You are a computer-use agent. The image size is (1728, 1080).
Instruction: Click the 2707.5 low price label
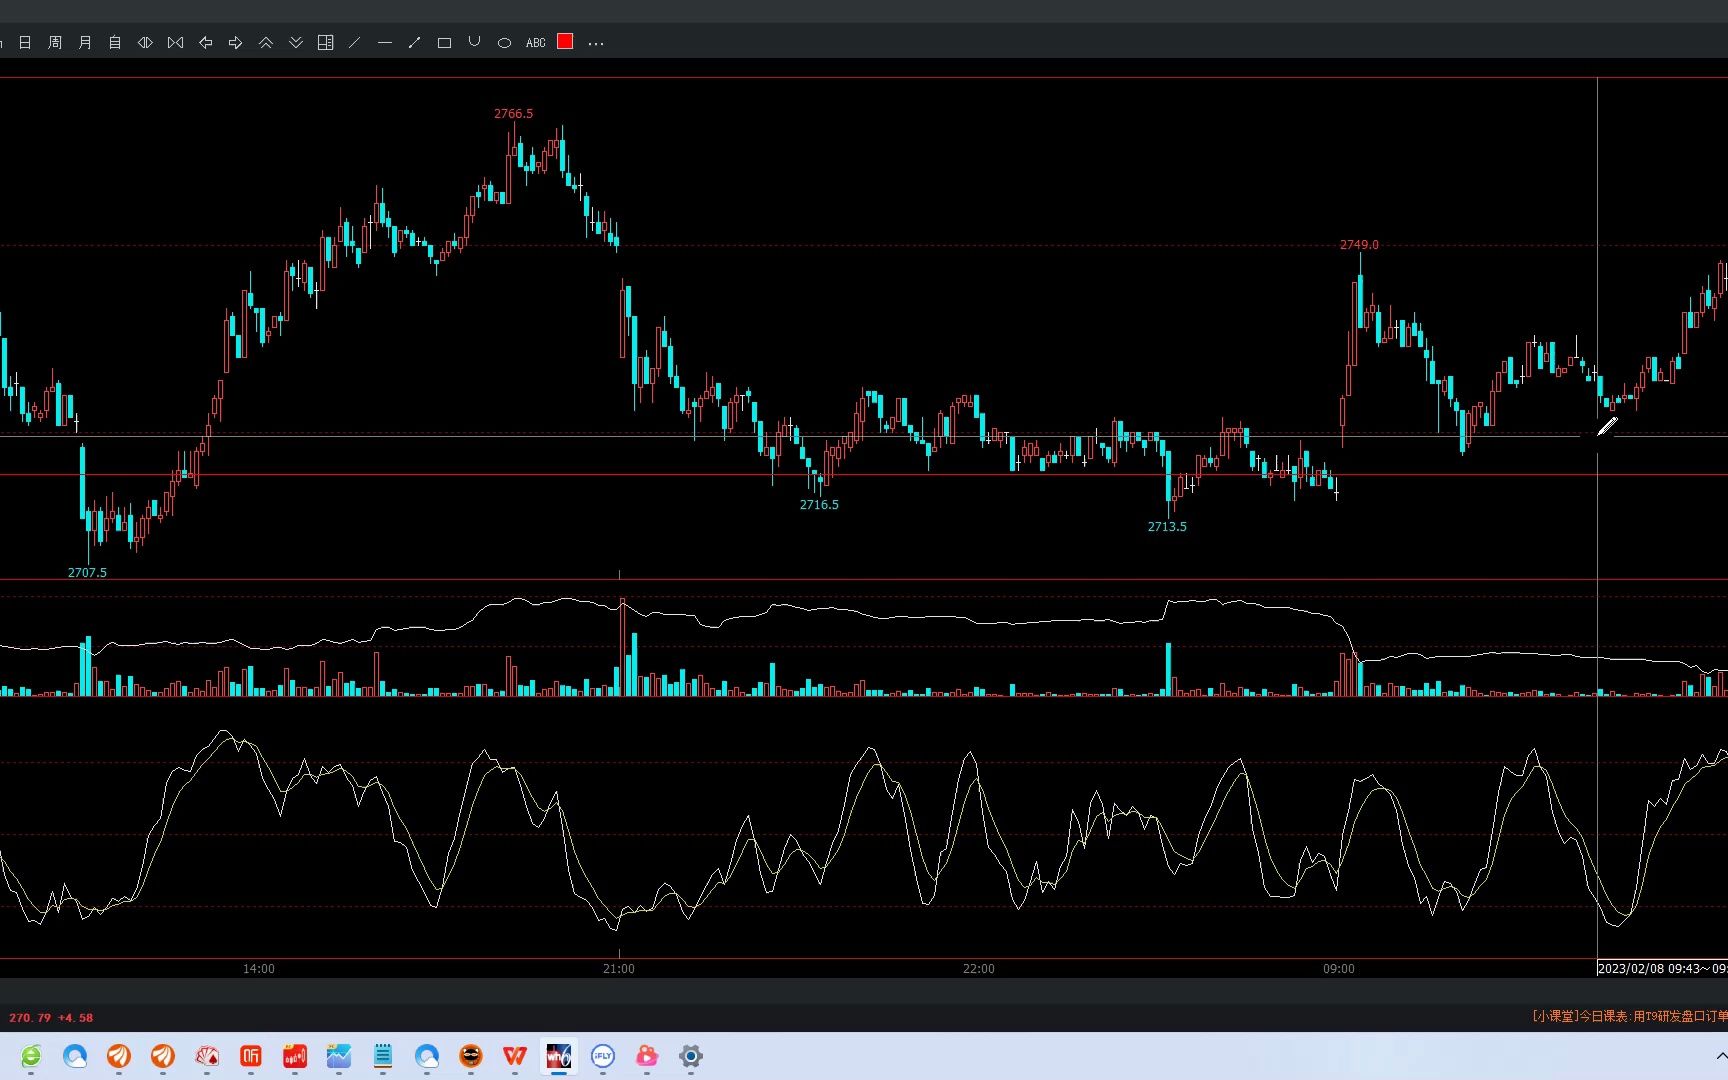(x=87, y=573)
